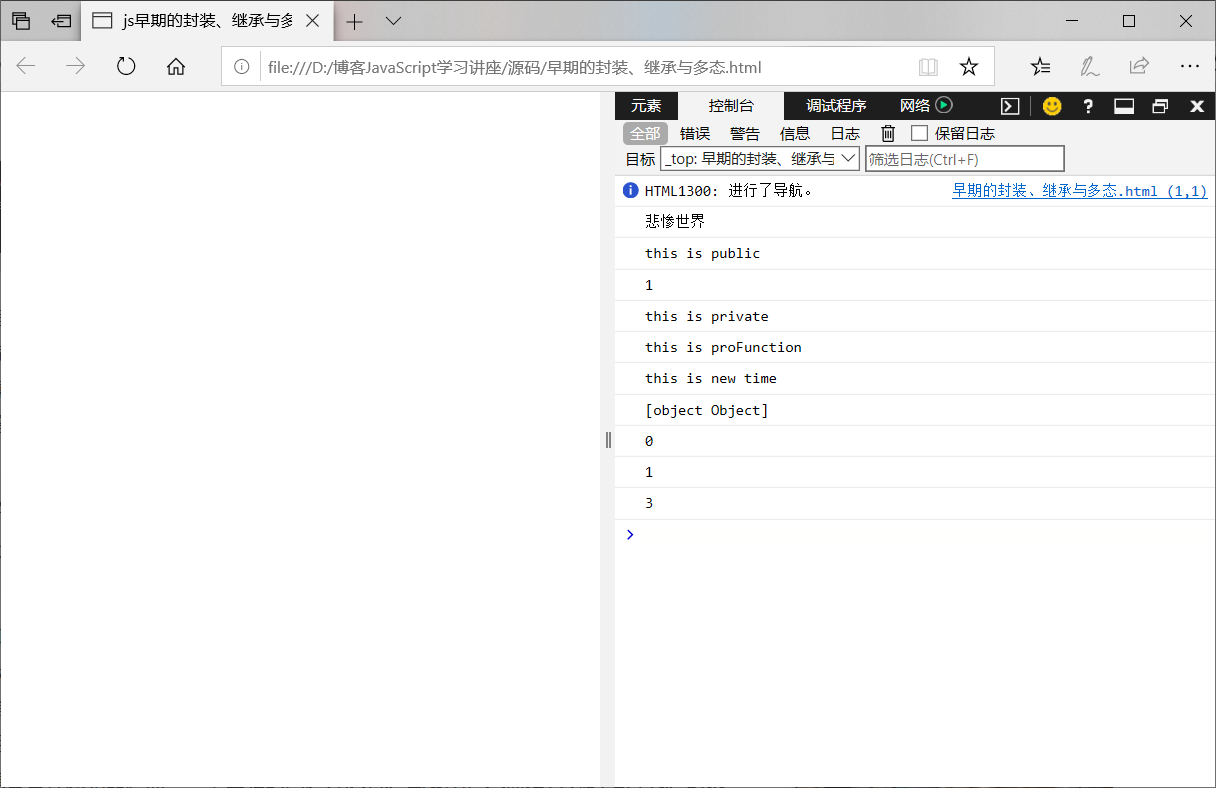Switch to reading view book icon
This screenshot has width=1216, height=788.
coord(928,67)
